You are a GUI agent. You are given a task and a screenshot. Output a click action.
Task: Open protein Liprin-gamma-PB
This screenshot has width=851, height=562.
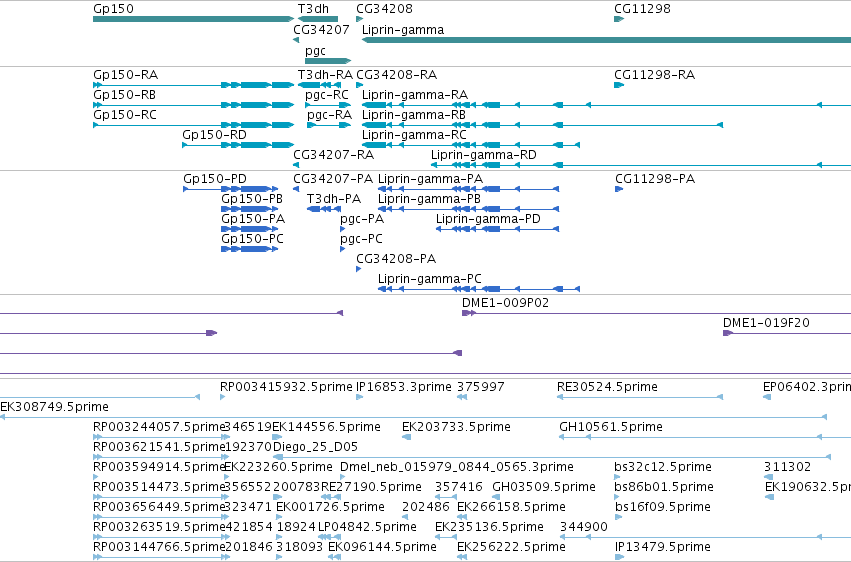429,199
